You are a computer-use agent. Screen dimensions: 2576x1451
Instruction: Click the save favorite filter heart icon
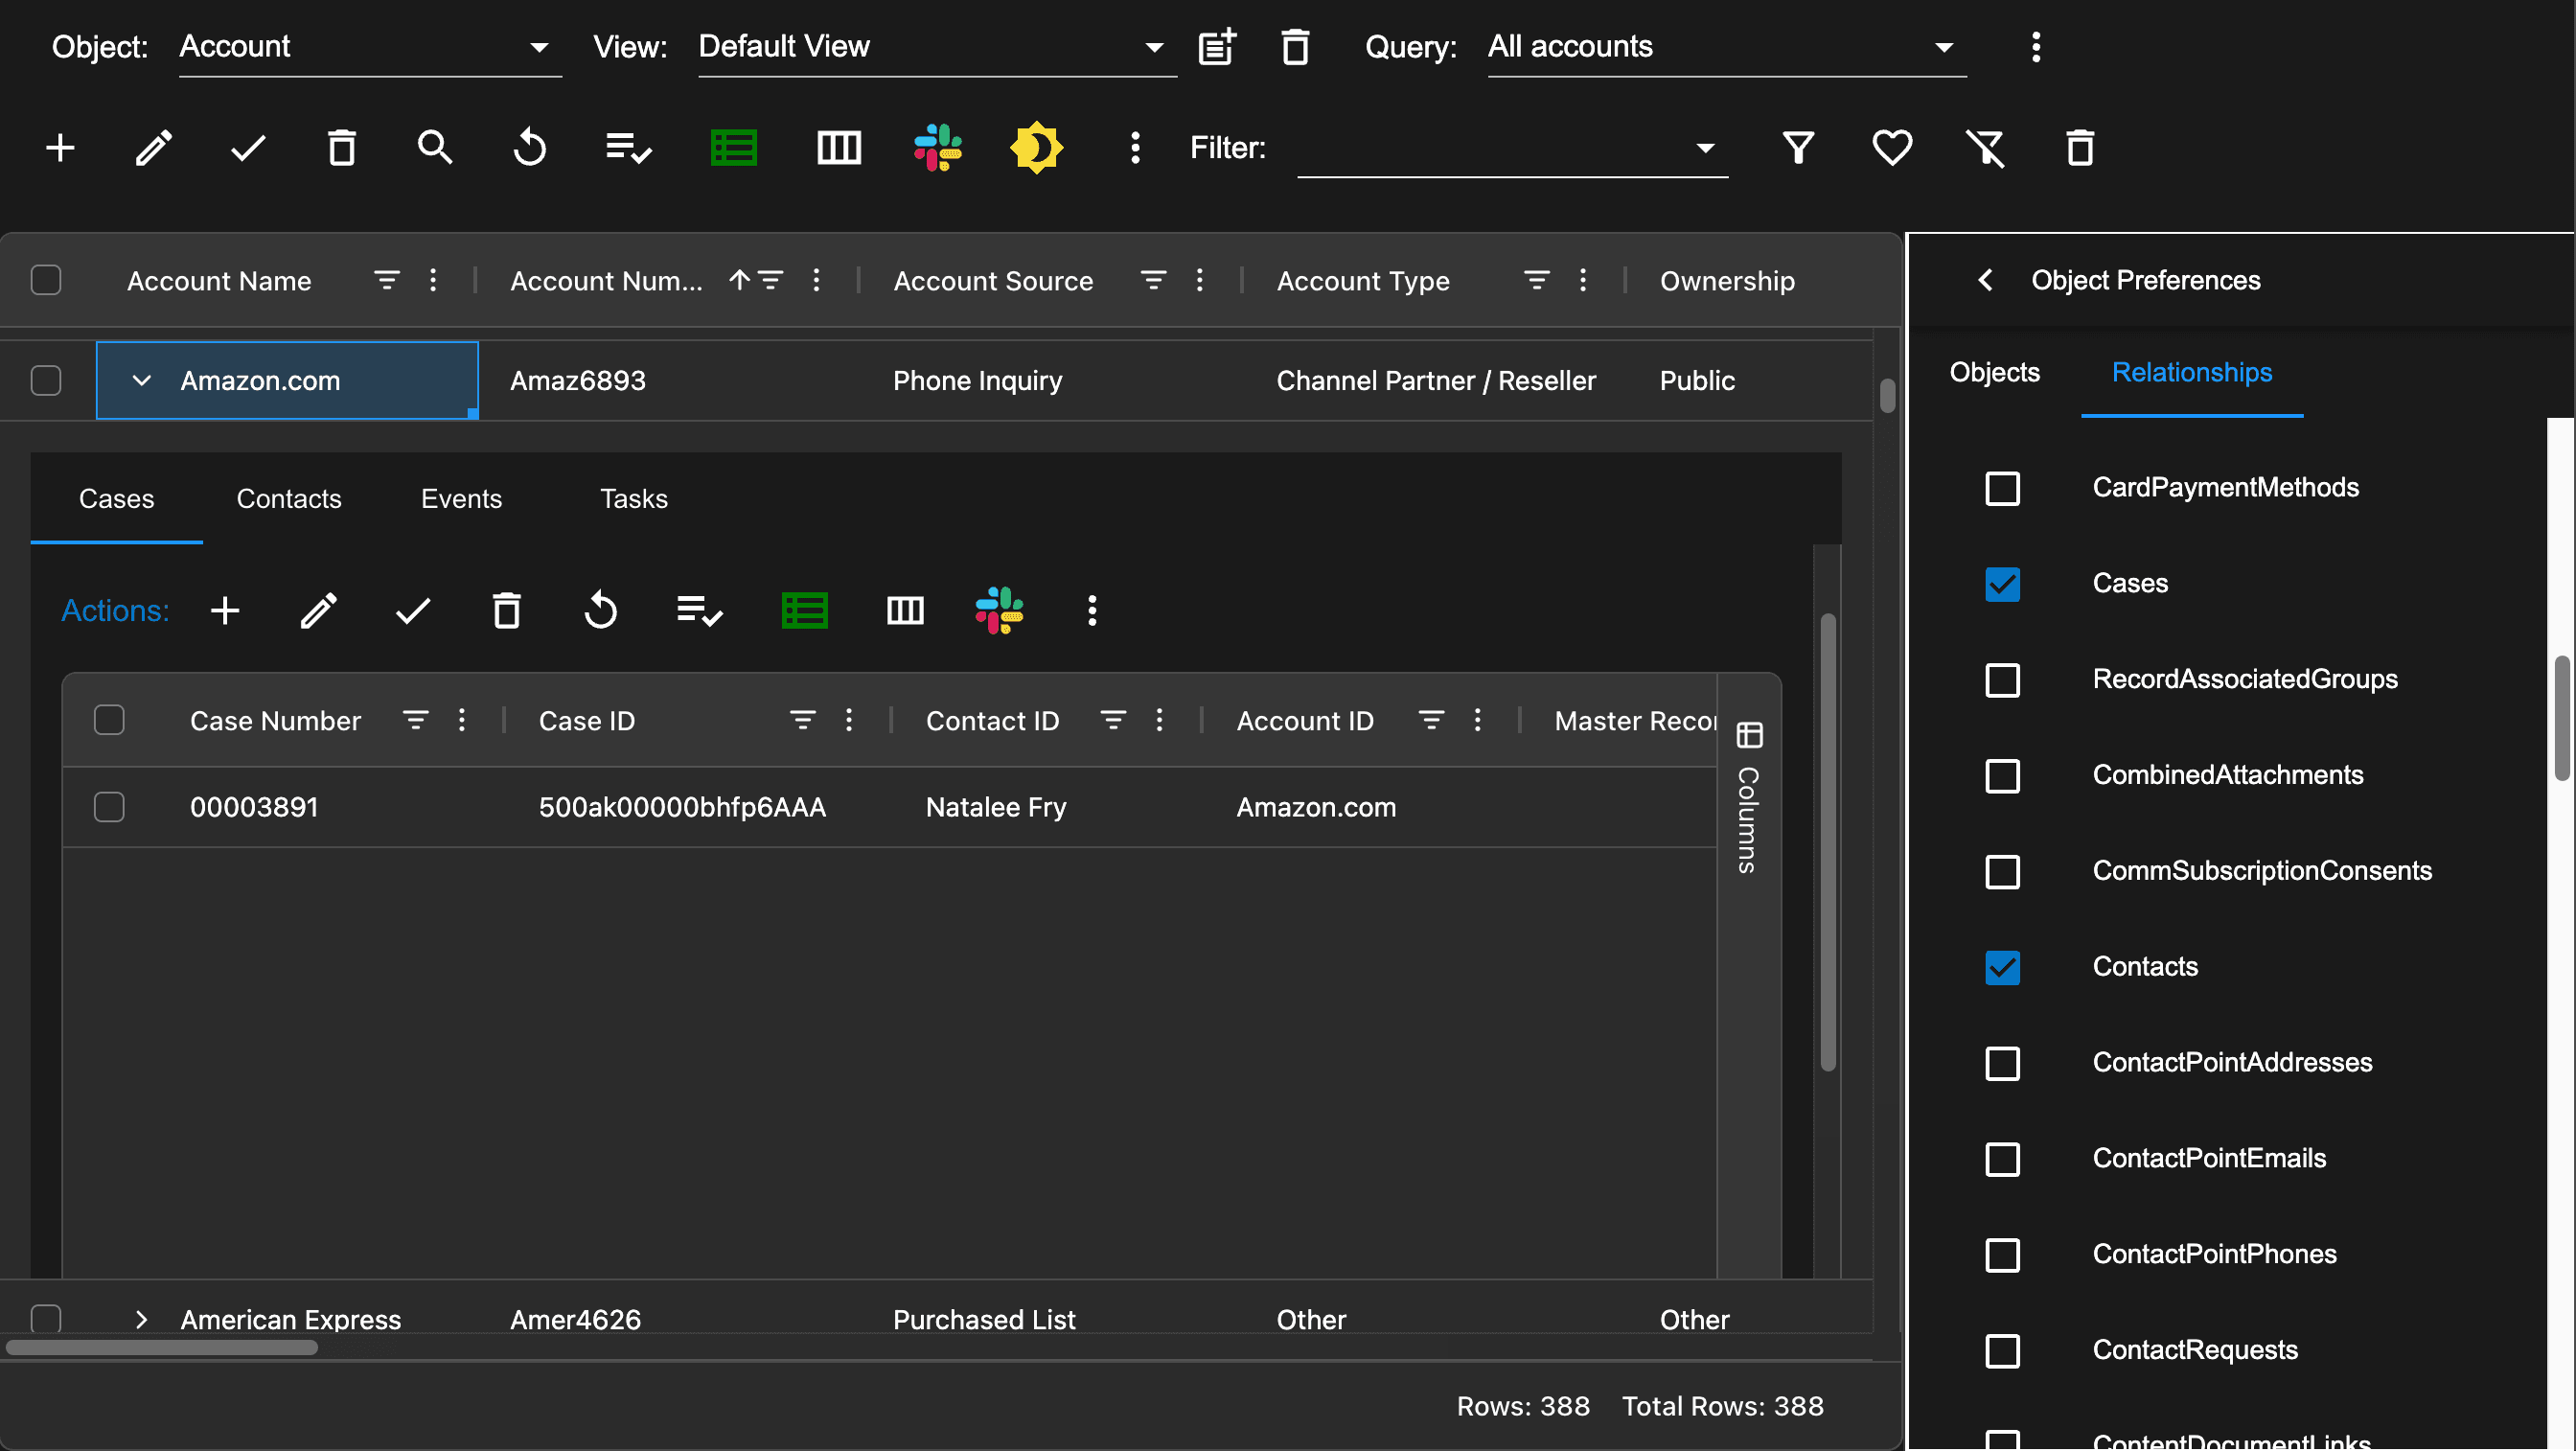(1891, 148)
